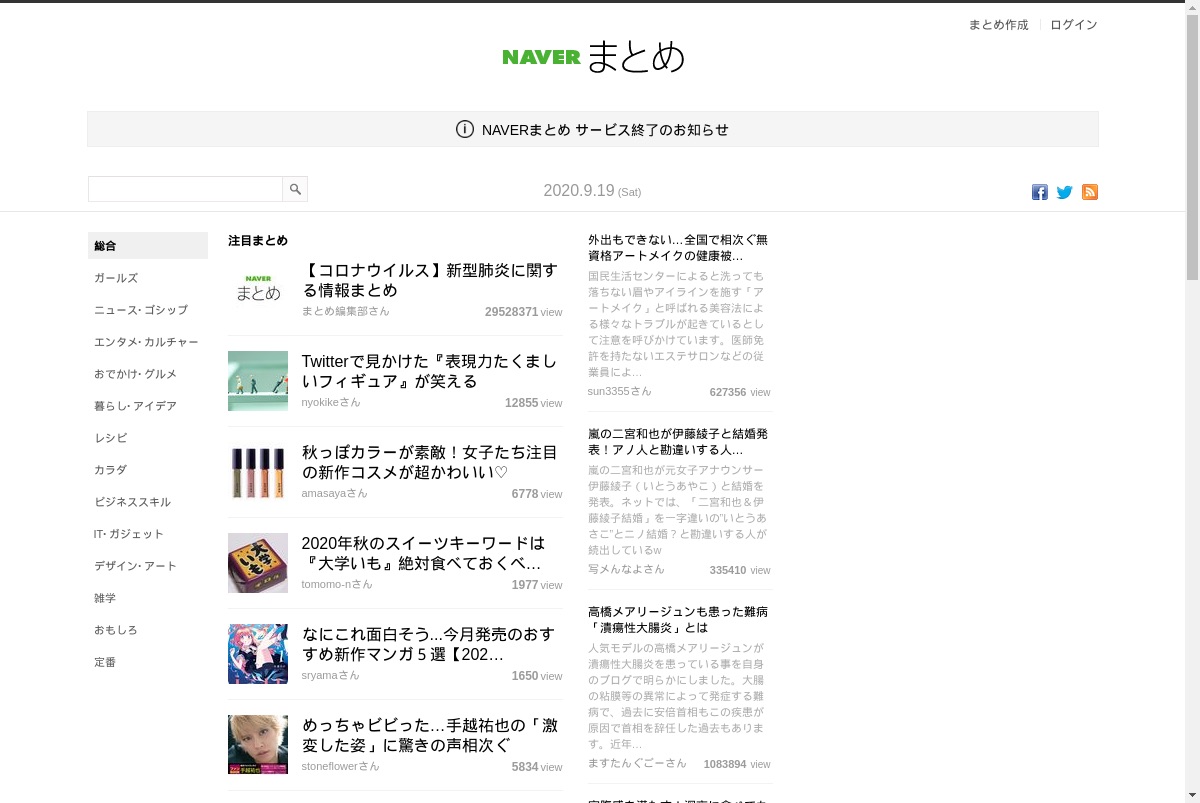This screenshot has height=803, width=1200.
Task: Share via the Twitter bird icon
Action: tap(1065, 192)
